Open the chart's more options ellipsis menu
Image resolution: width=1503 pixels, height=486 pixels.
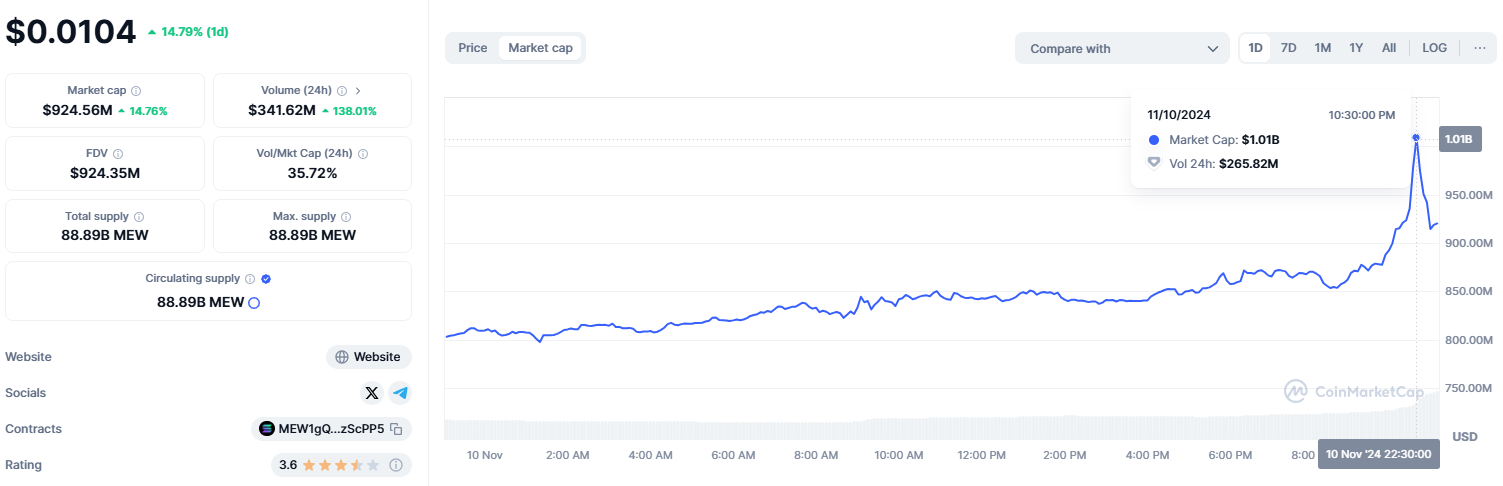(1479, 48)
